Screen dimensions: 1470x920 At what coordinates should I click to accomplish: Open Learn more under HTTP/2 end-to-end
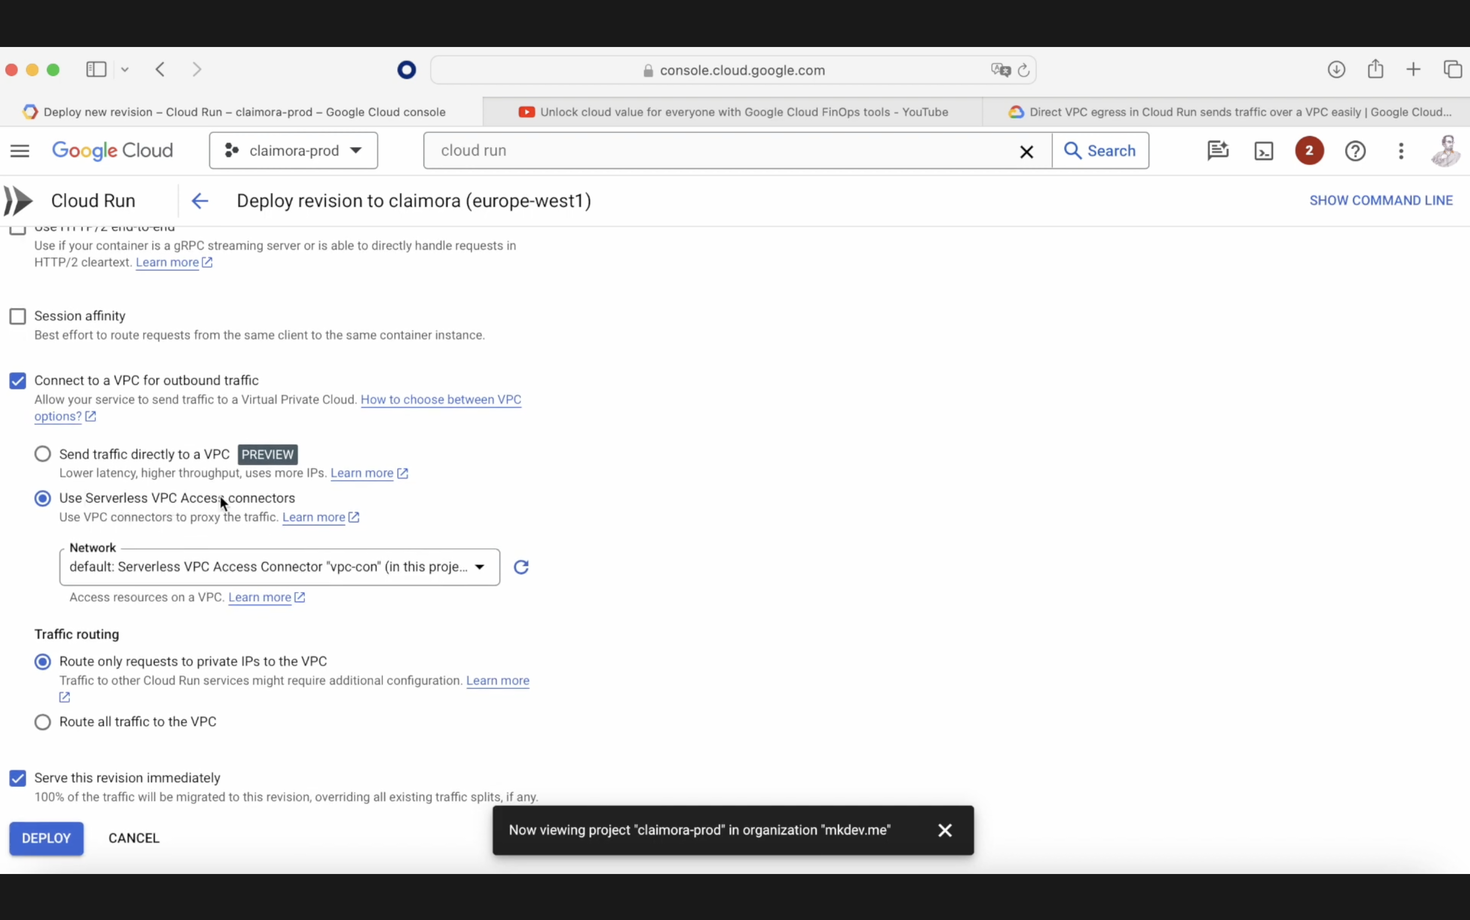[174, 263]
